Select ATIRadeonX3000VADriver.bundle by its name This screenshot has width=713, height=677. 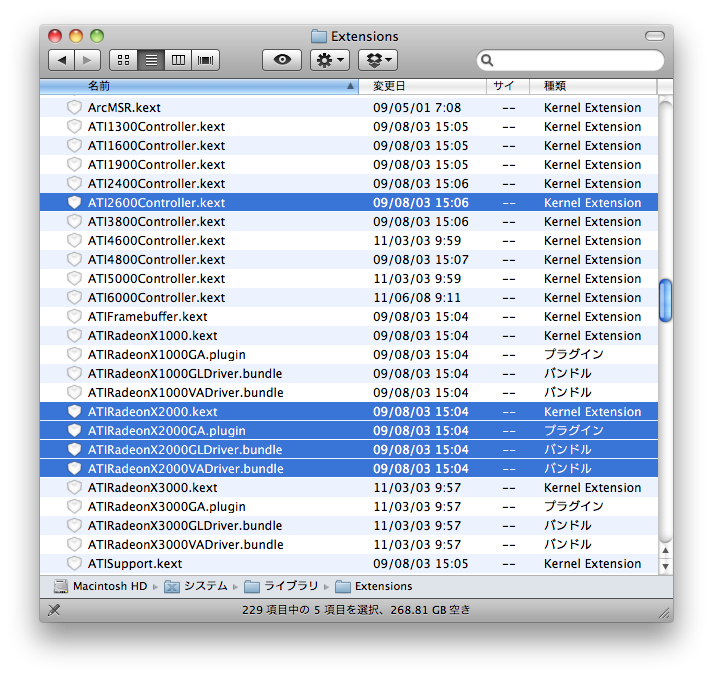tap(186, 545)
